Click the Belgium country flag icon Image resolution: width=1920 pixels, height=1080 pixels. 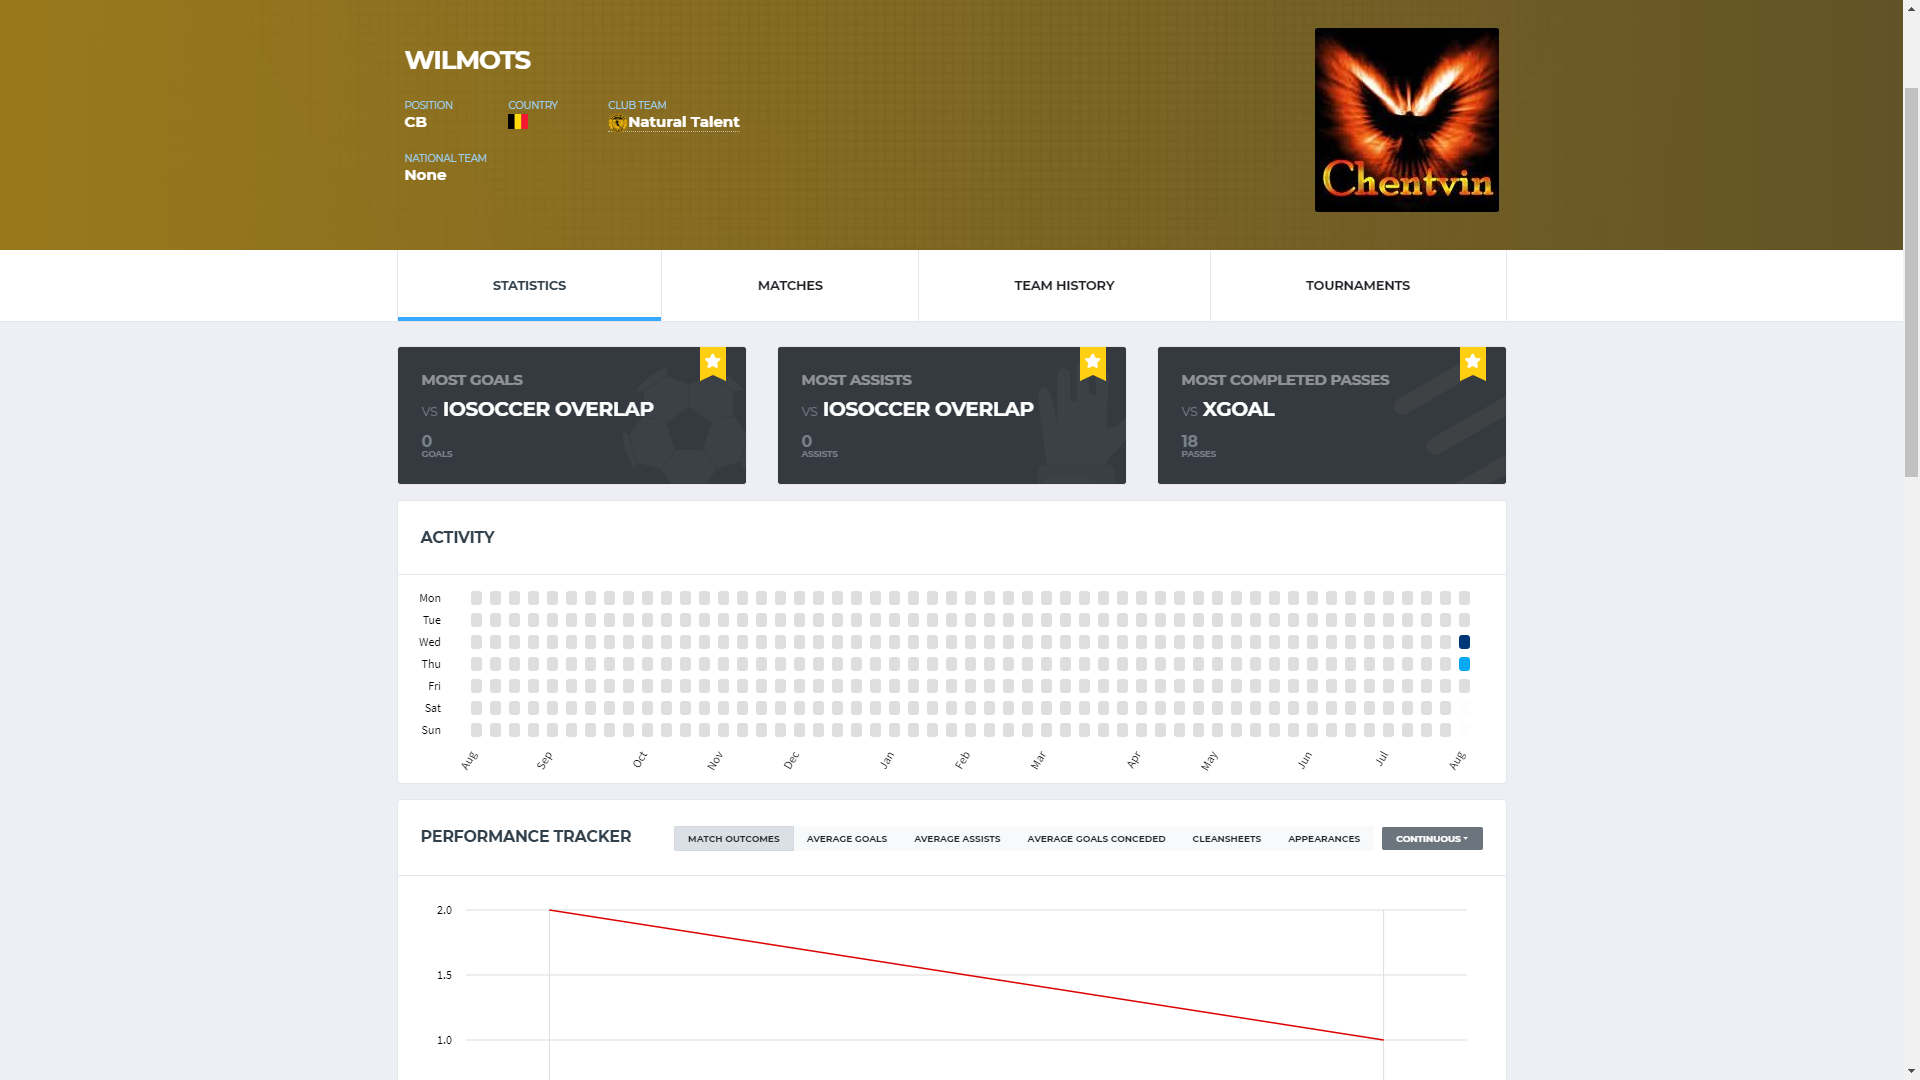[517, 122]
